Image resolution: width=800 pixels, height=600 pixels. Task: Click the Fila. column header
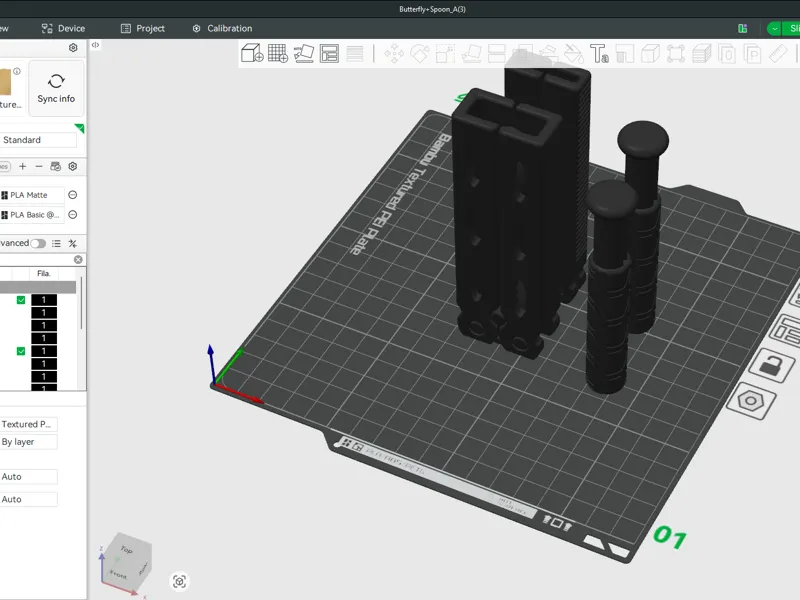coord(44,273)
